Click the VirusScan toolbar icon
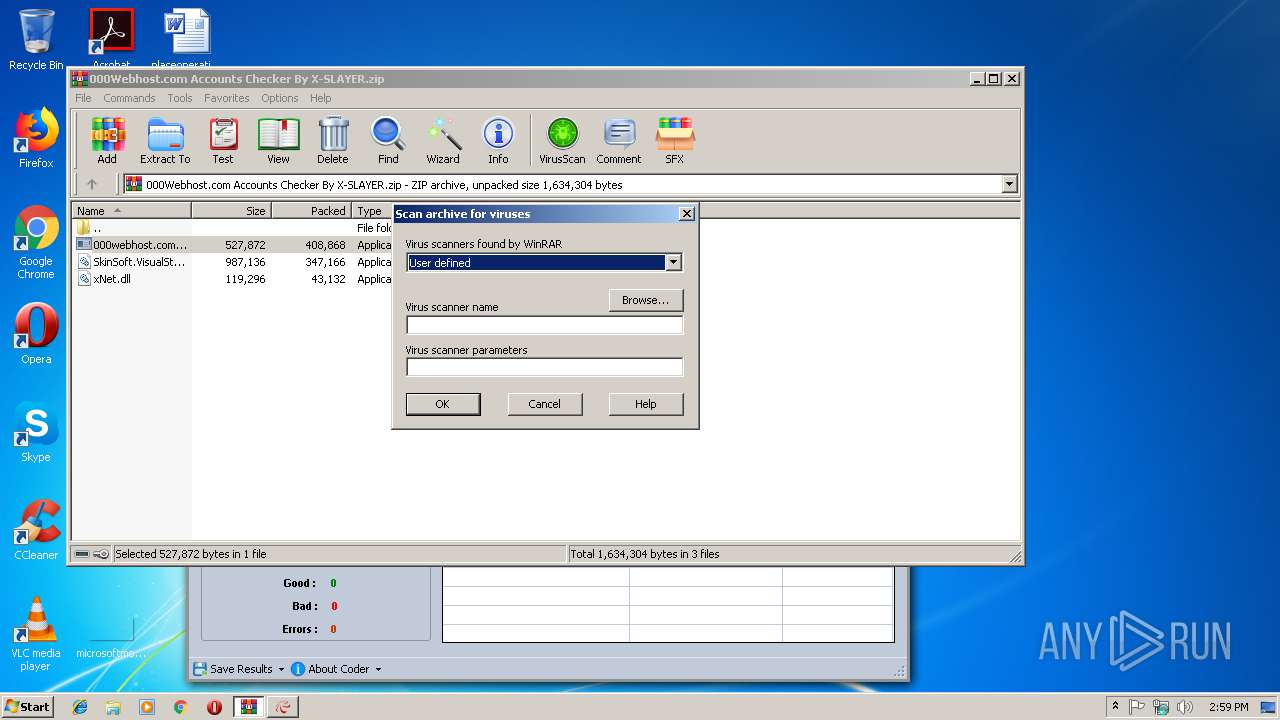 point(562,140)
